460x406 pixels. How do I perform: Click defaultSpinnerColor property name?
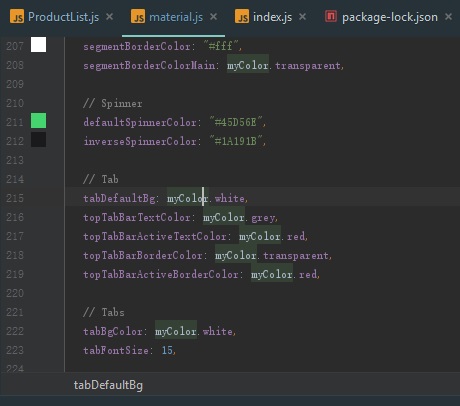coord(140,122)
